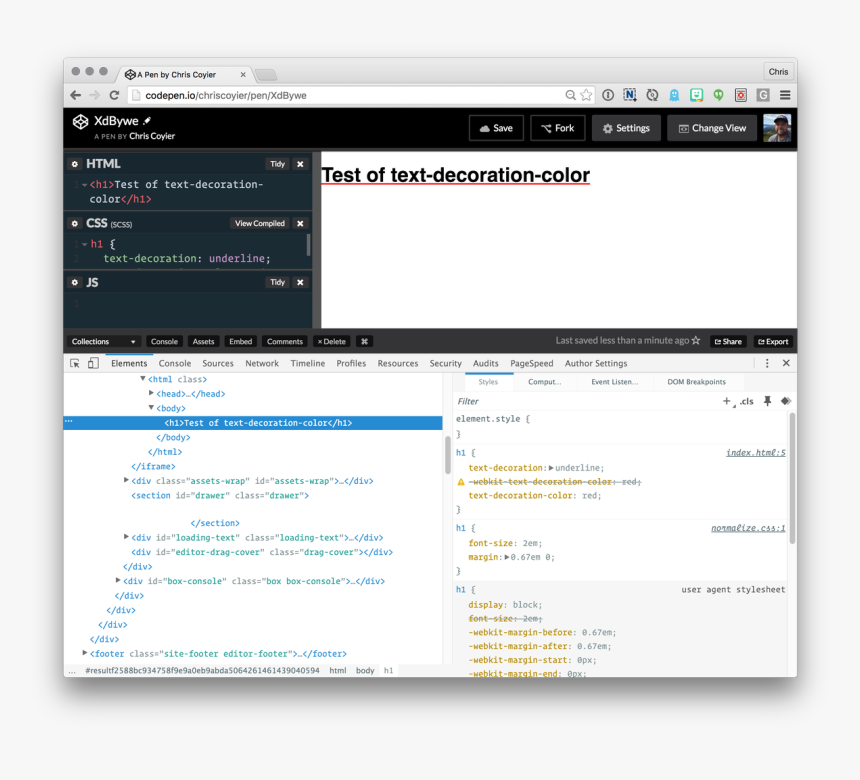
Task: Open HTML editor settings gear
Action: 75,164
